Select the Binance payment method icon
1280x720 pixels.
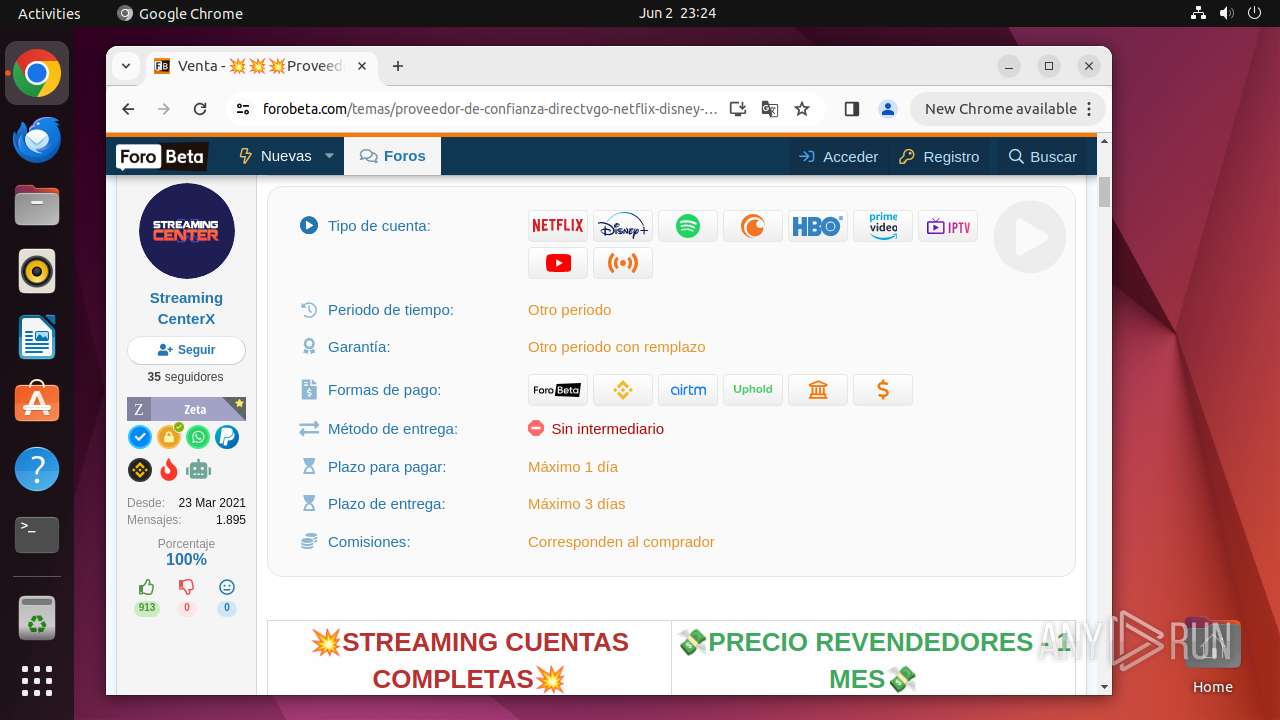tap(622, 390)
